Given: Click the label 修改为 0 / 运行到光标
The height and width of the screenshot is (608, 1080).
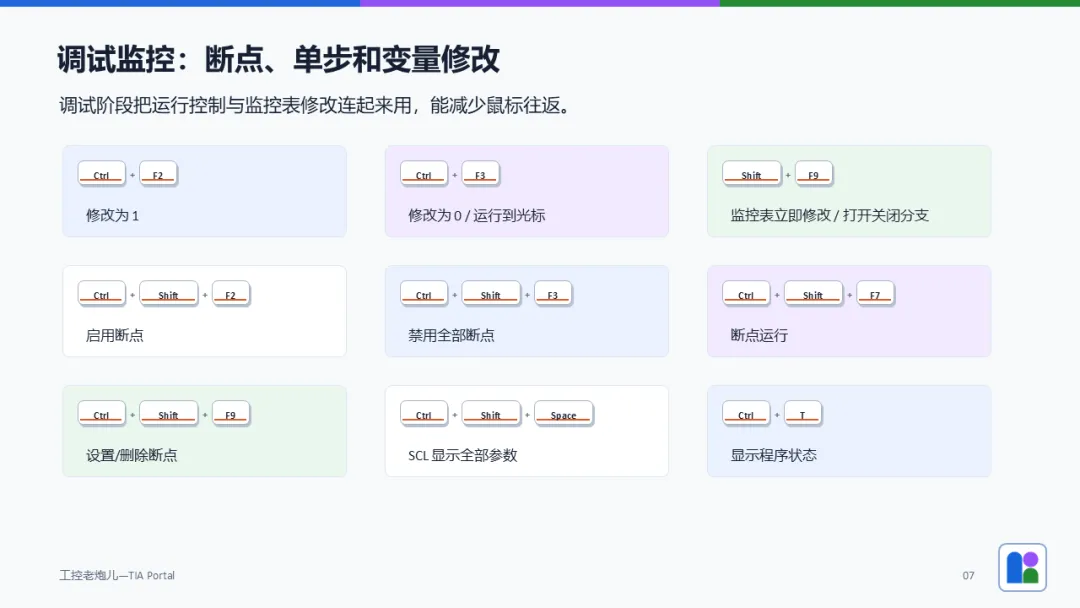Looking at the screenshot, I should point(477,216).
